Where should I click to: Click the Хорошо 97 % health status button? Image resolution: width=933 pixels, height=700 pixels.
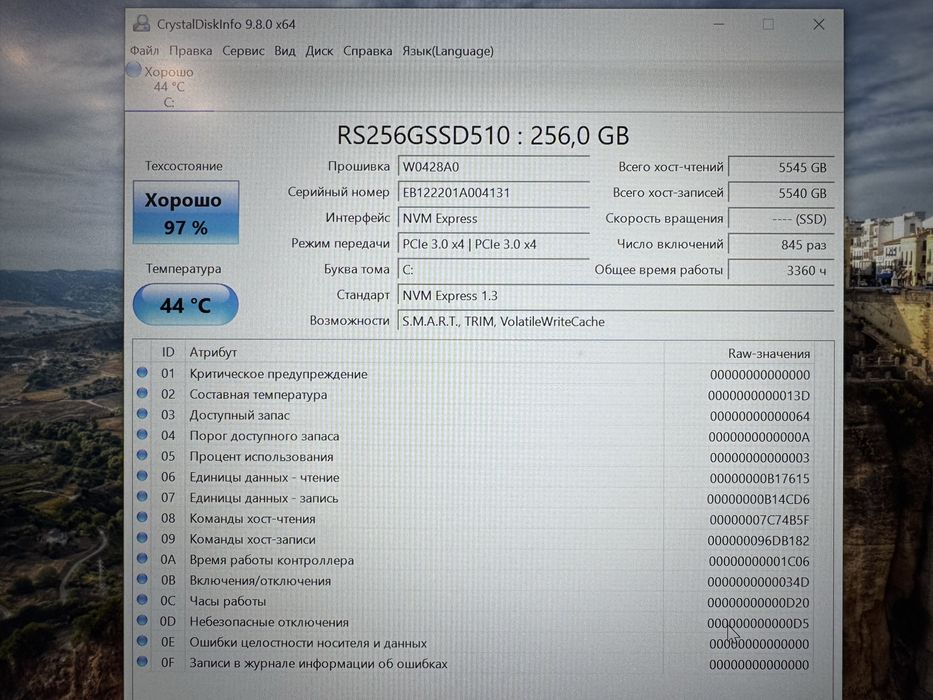click(x=186, y=212)
